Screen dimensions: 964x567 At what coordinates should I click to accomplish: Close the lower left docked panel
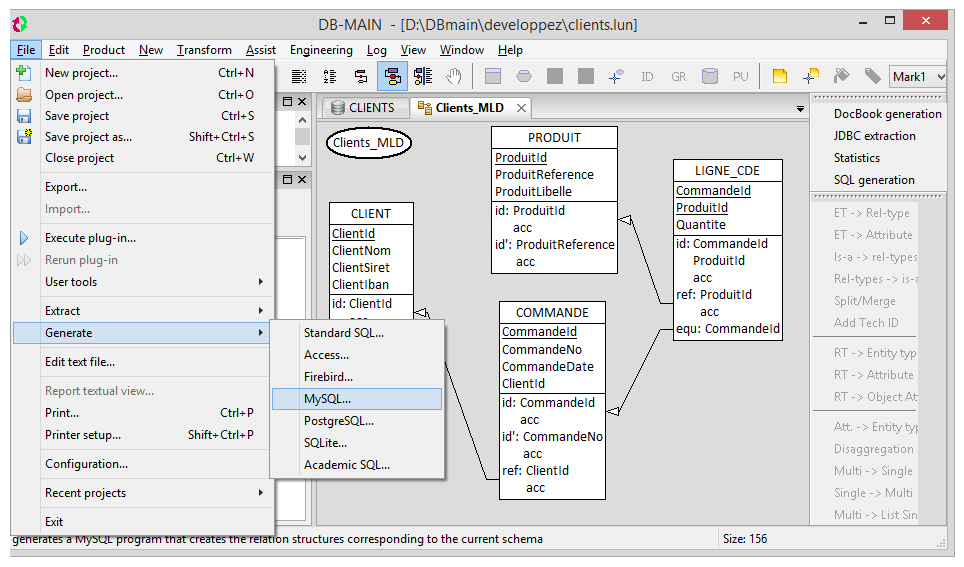pyautogui.click(x=302, y=180)
